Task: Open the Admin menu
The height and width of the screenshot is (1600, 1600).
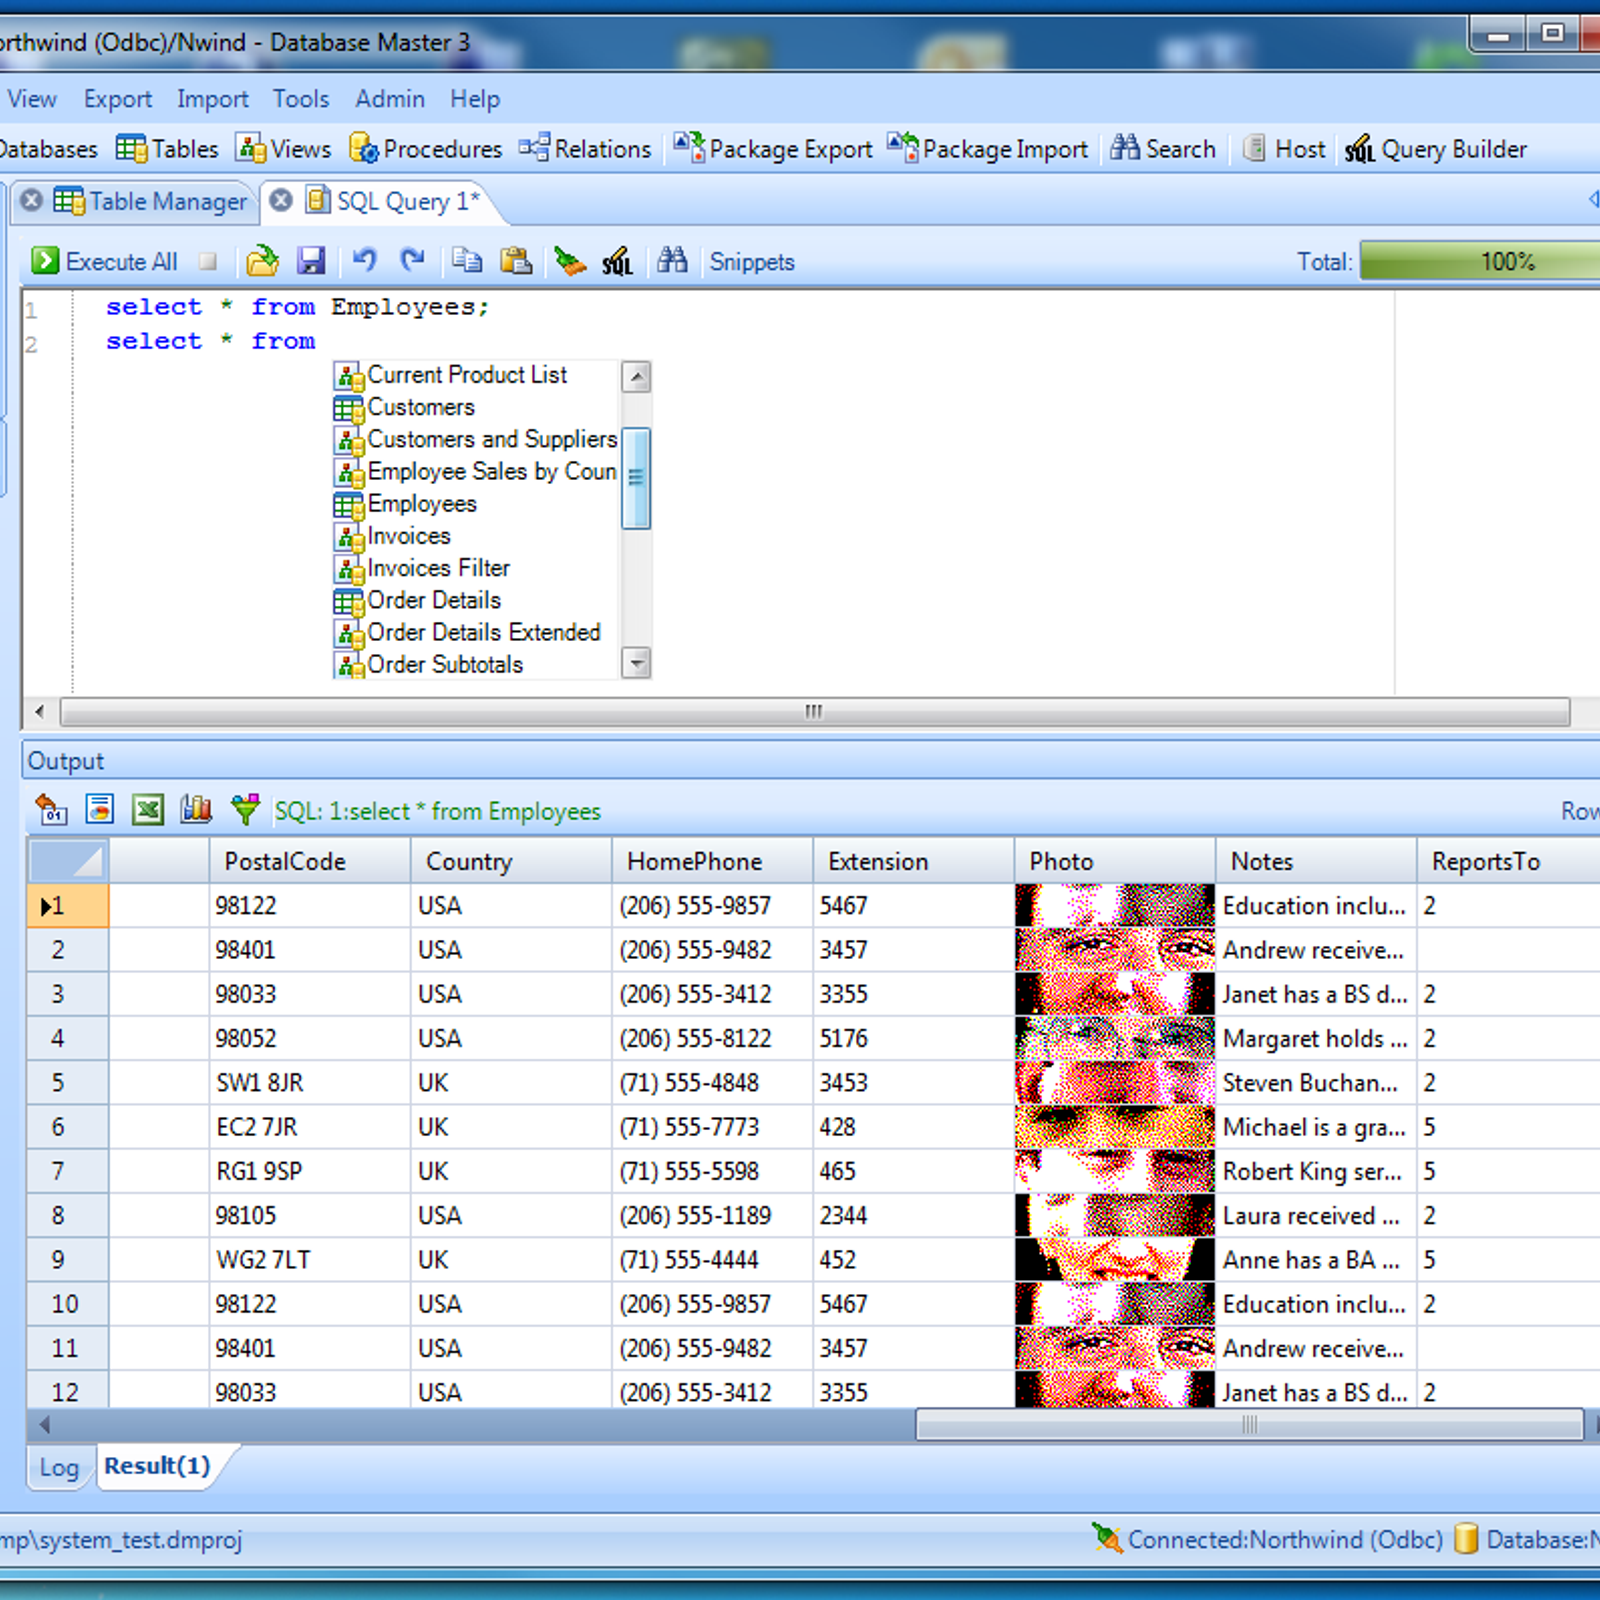Action: click(390, 99)
